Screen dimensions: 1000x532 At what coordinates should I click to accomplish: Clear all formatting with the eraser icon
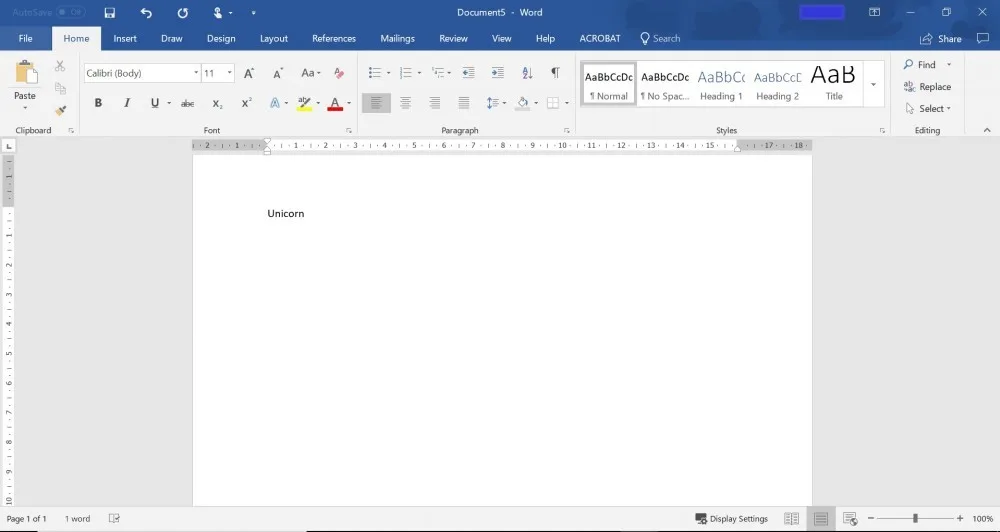click(339, 73)
